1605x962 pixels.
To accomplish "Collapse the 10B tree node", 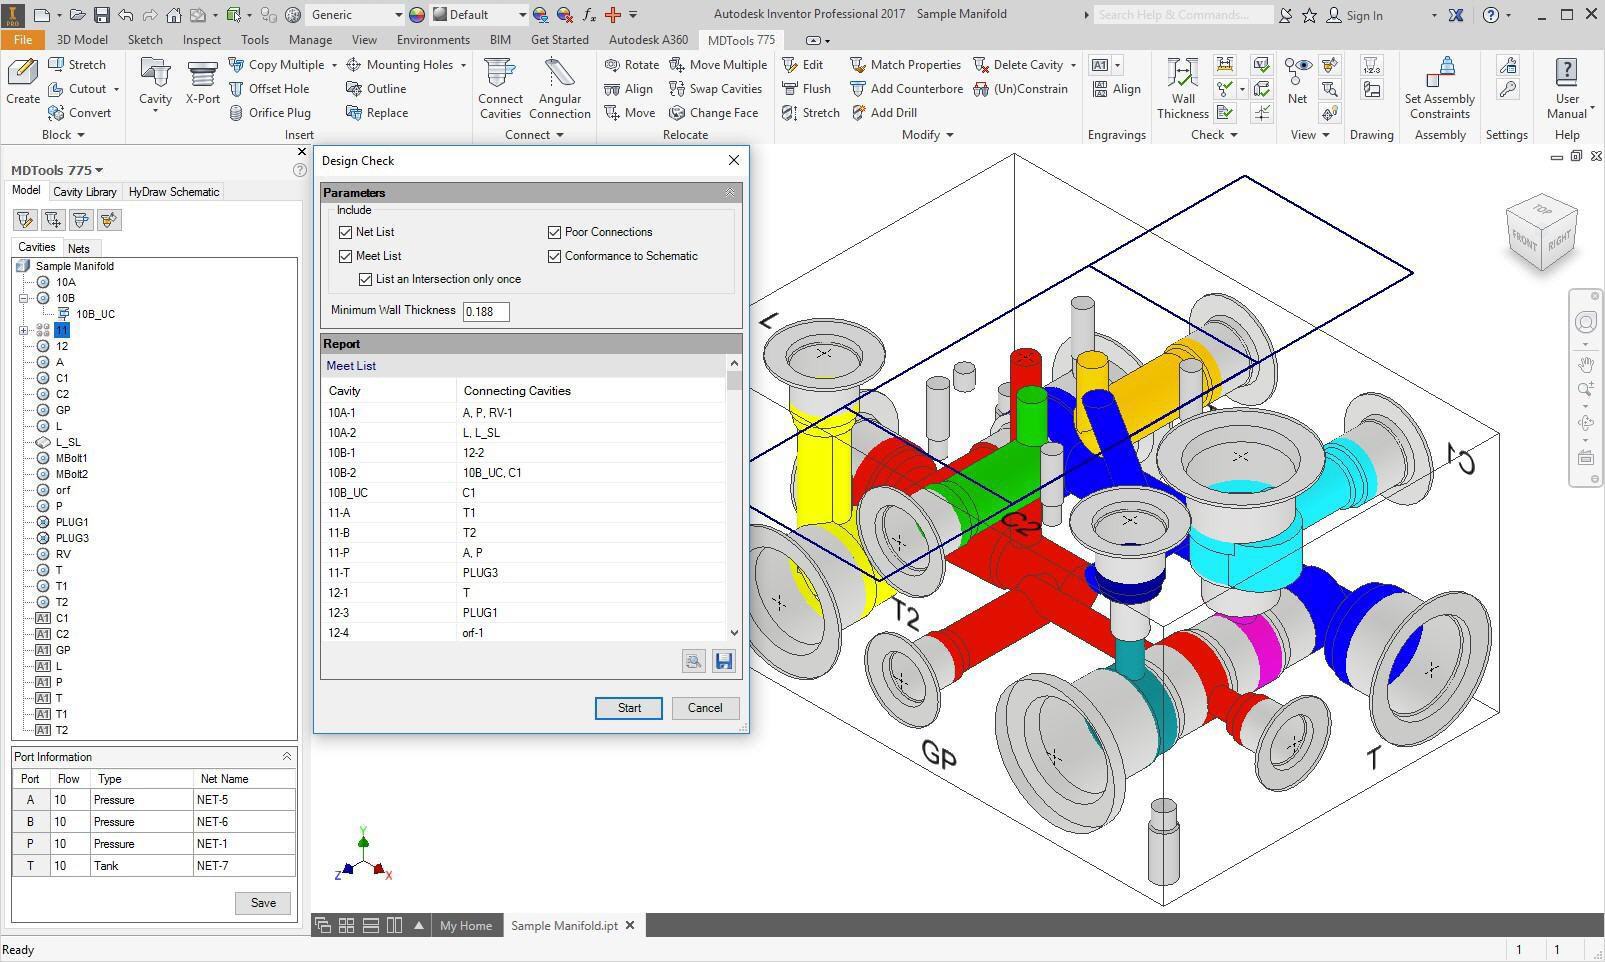I will tap(23, 298).
